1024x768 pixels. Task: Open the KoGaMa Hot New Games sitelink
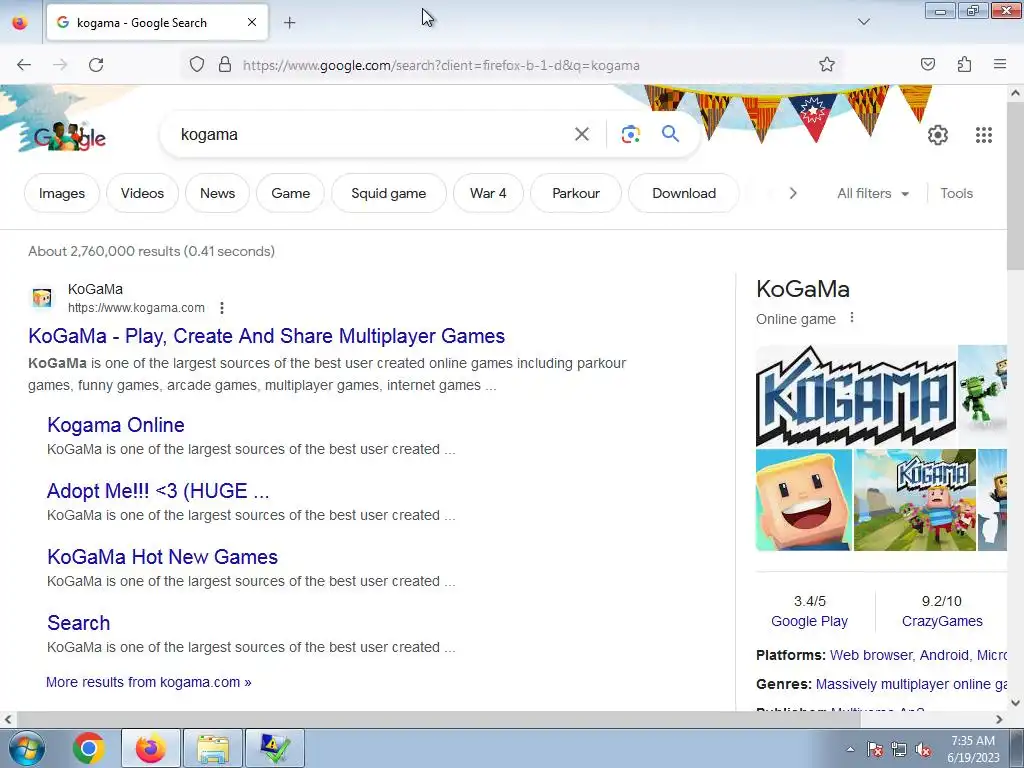coord(163,556)
